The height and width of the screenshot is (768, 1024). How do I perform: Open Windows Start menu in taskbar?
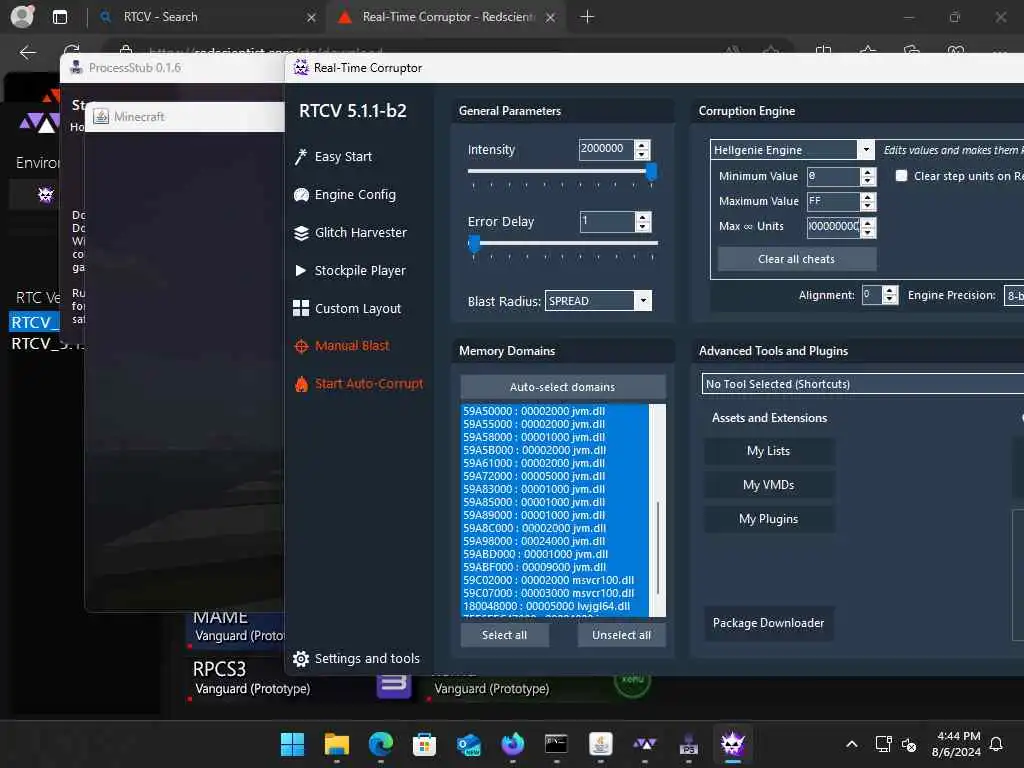pyautogui.click(x=292, y=744)
